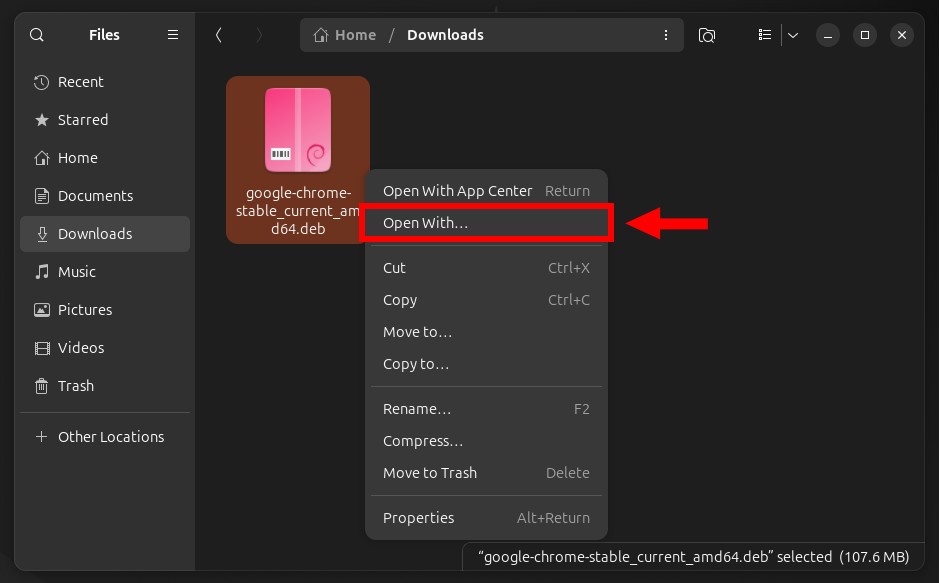Click the search magnifier icon
Image resolution: width=940 pixels, height=583 pixels.
click(37, 35)
